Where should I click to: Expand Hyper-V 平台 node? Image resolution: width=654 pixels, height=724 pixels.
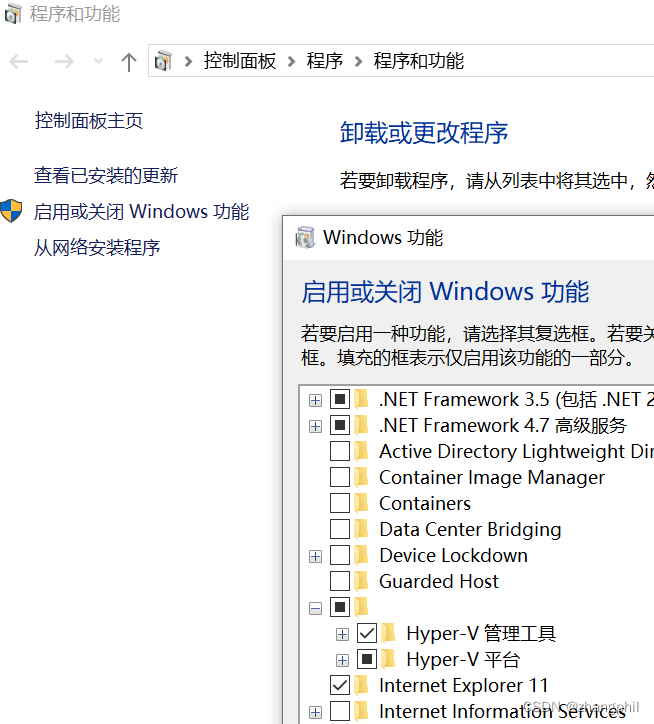(x=342, y=660)
